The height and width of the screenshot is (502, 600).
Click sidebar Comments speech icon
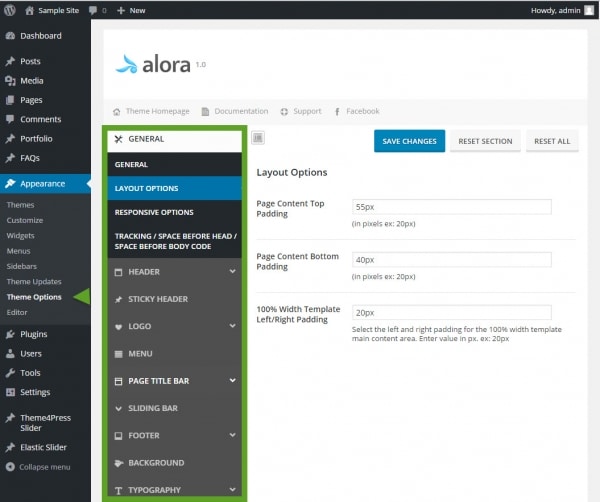[x=10, y=119]
